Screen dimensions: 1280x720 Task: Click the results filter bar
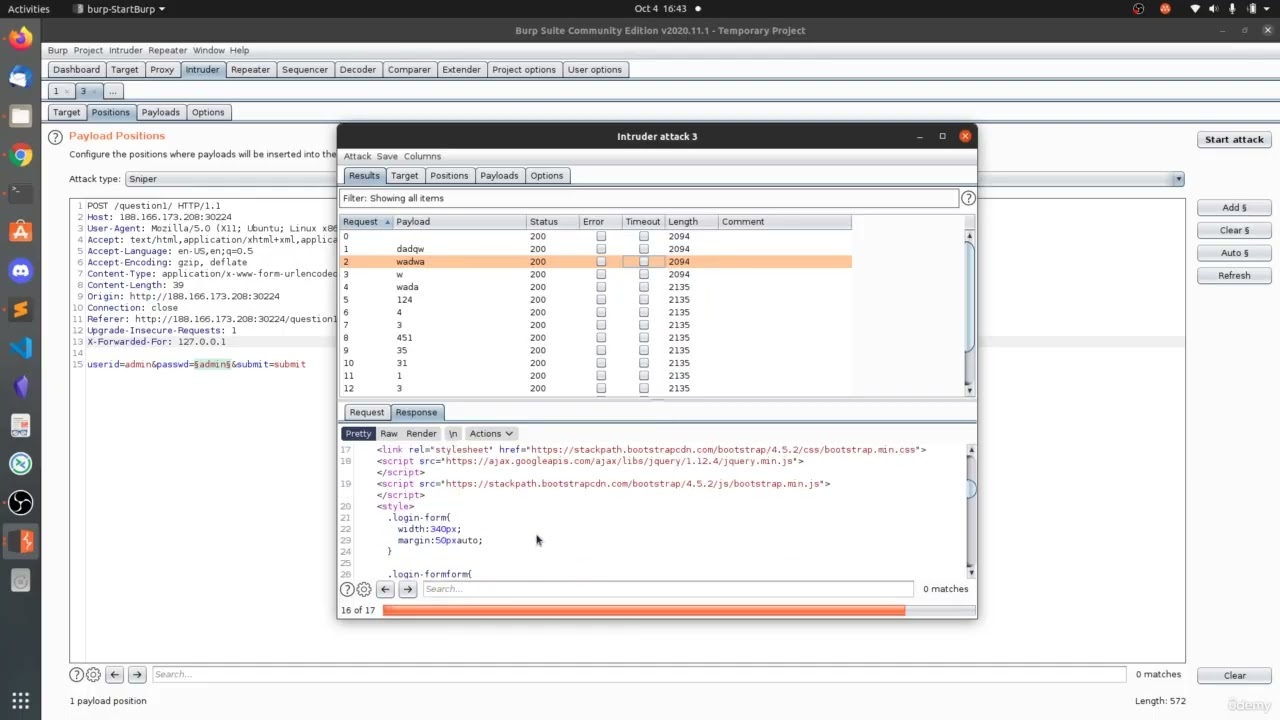[649, 198]
